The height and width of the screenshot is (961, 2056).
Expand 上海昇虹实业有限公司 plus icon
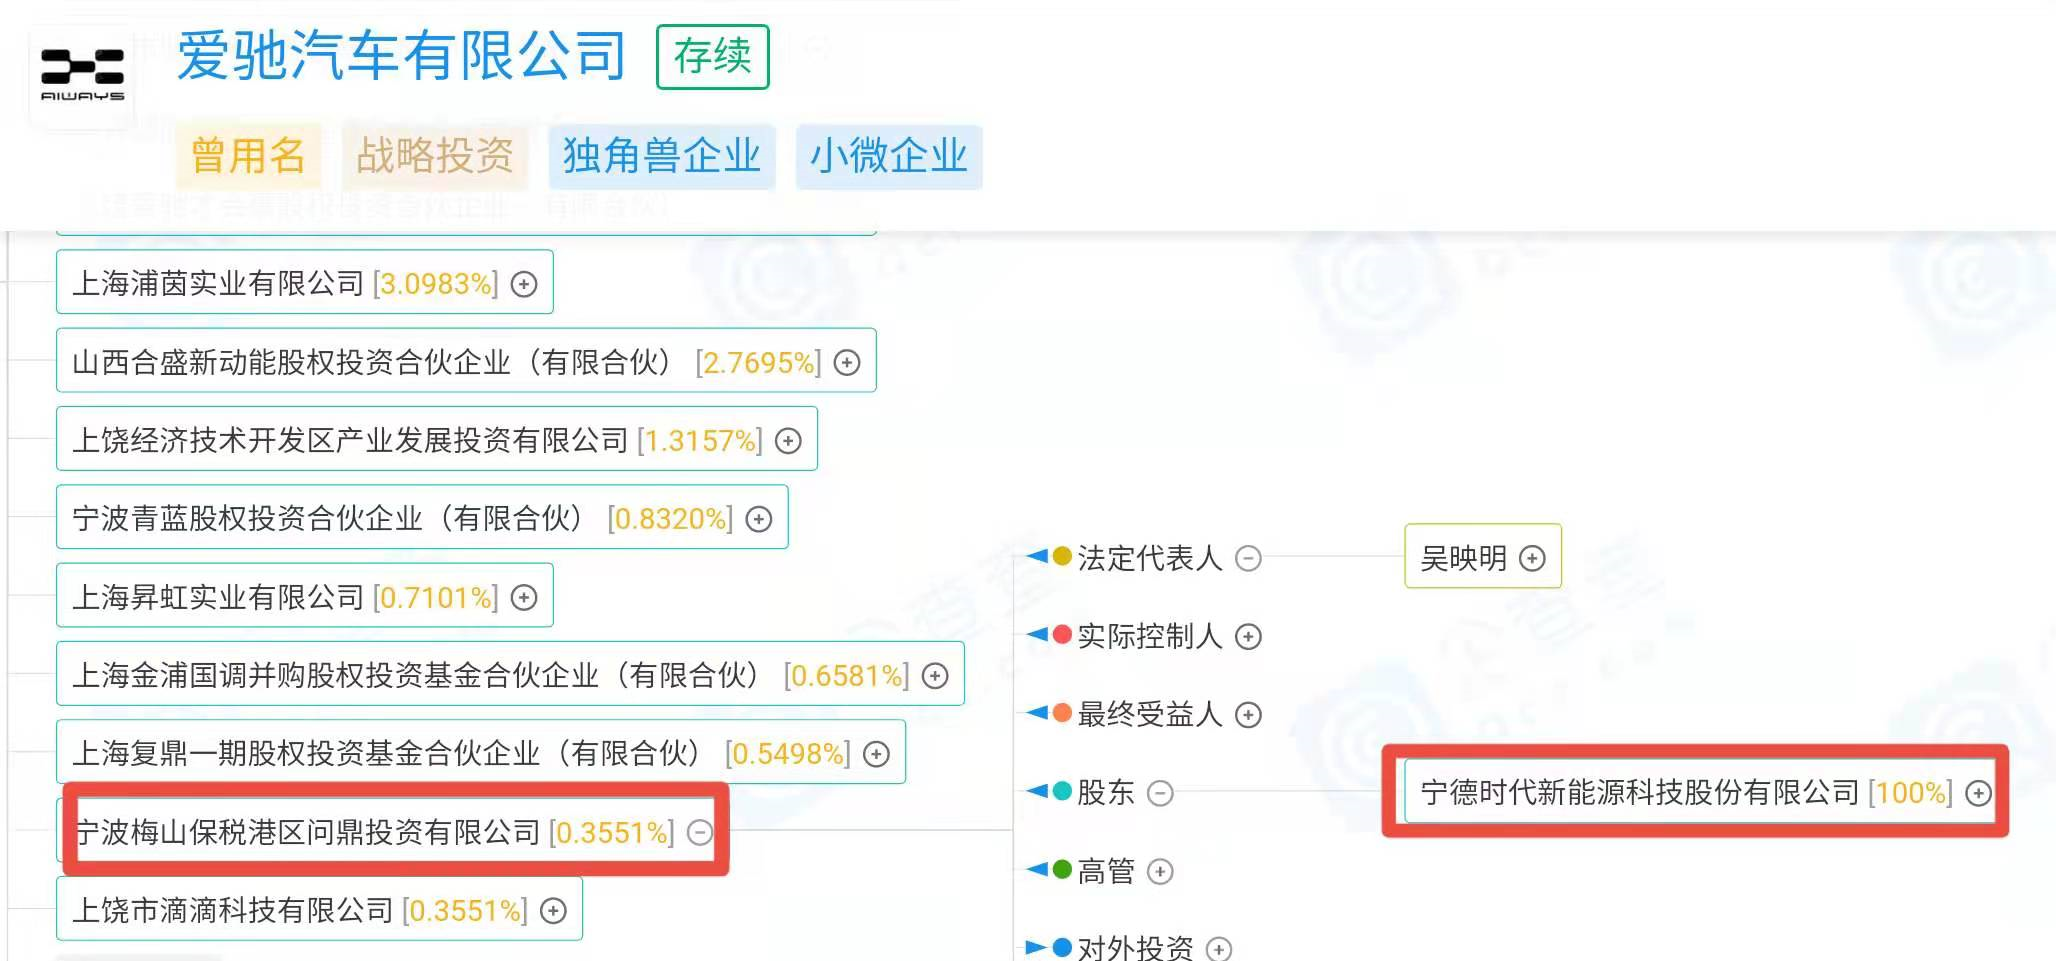(x=524, y=598)
